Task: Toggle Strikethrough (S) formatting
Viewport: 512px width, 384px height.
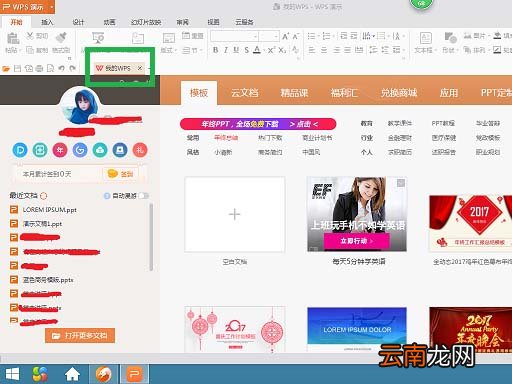Action: pos(246,50)
